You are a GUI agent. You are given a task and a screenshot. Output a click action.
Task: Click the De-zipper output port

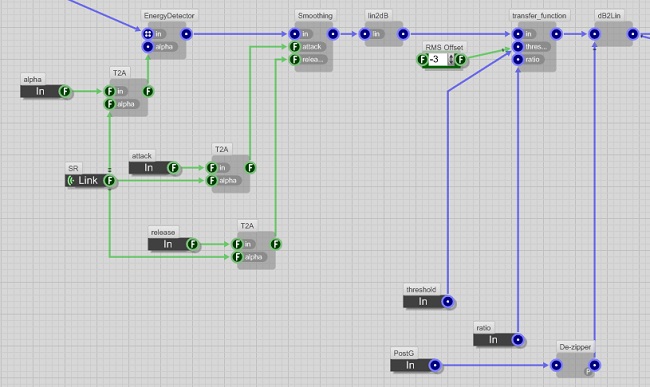click(594, 365)
